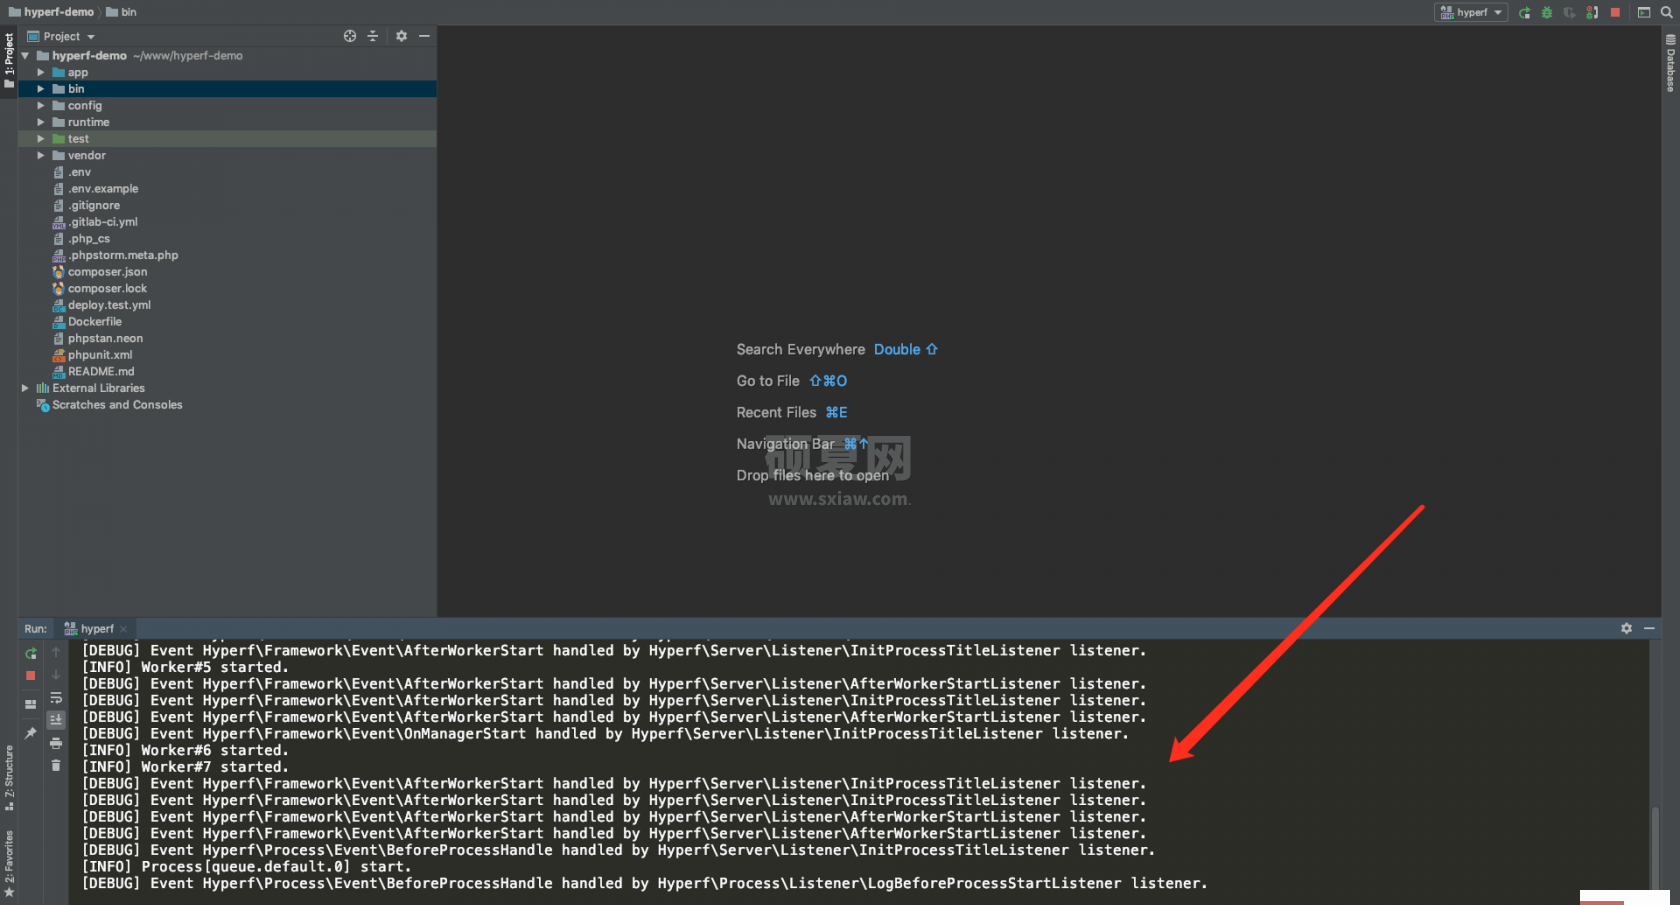This screenshot has width=1680, height=905.
Task: Select README.md file
Action: 93,372
